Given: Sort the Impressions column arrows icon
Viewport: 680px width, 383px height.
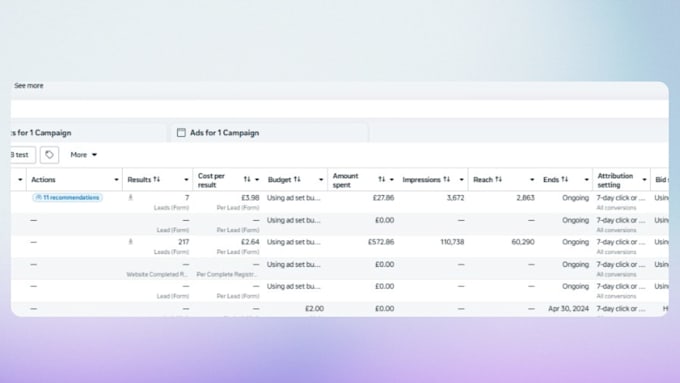Looking at the screenshot, I should pyautogui.click(x=447, y=180).
